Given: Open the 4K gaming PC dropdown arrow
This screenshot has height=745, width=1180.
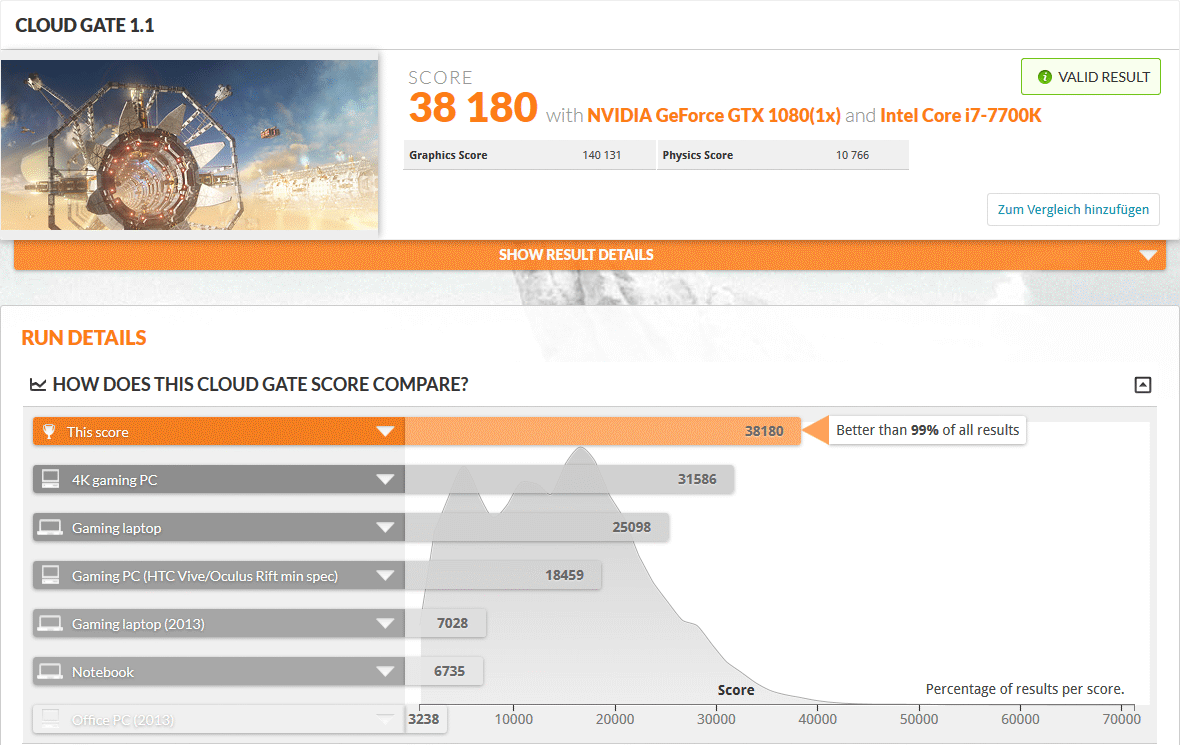Looking at the screenshot, I should point(385,480).
